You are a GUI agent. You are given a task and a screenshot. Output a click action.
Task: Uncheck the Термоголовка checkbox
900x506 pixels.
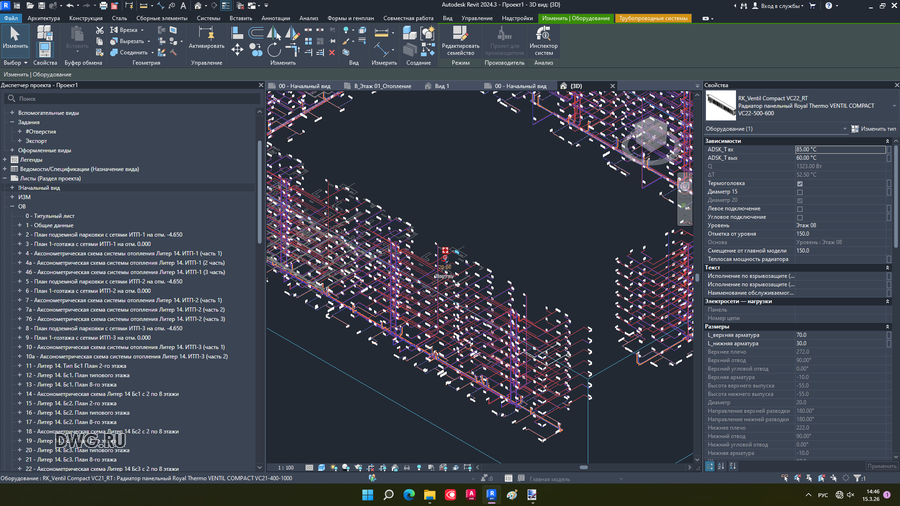(x=800, y=184)
